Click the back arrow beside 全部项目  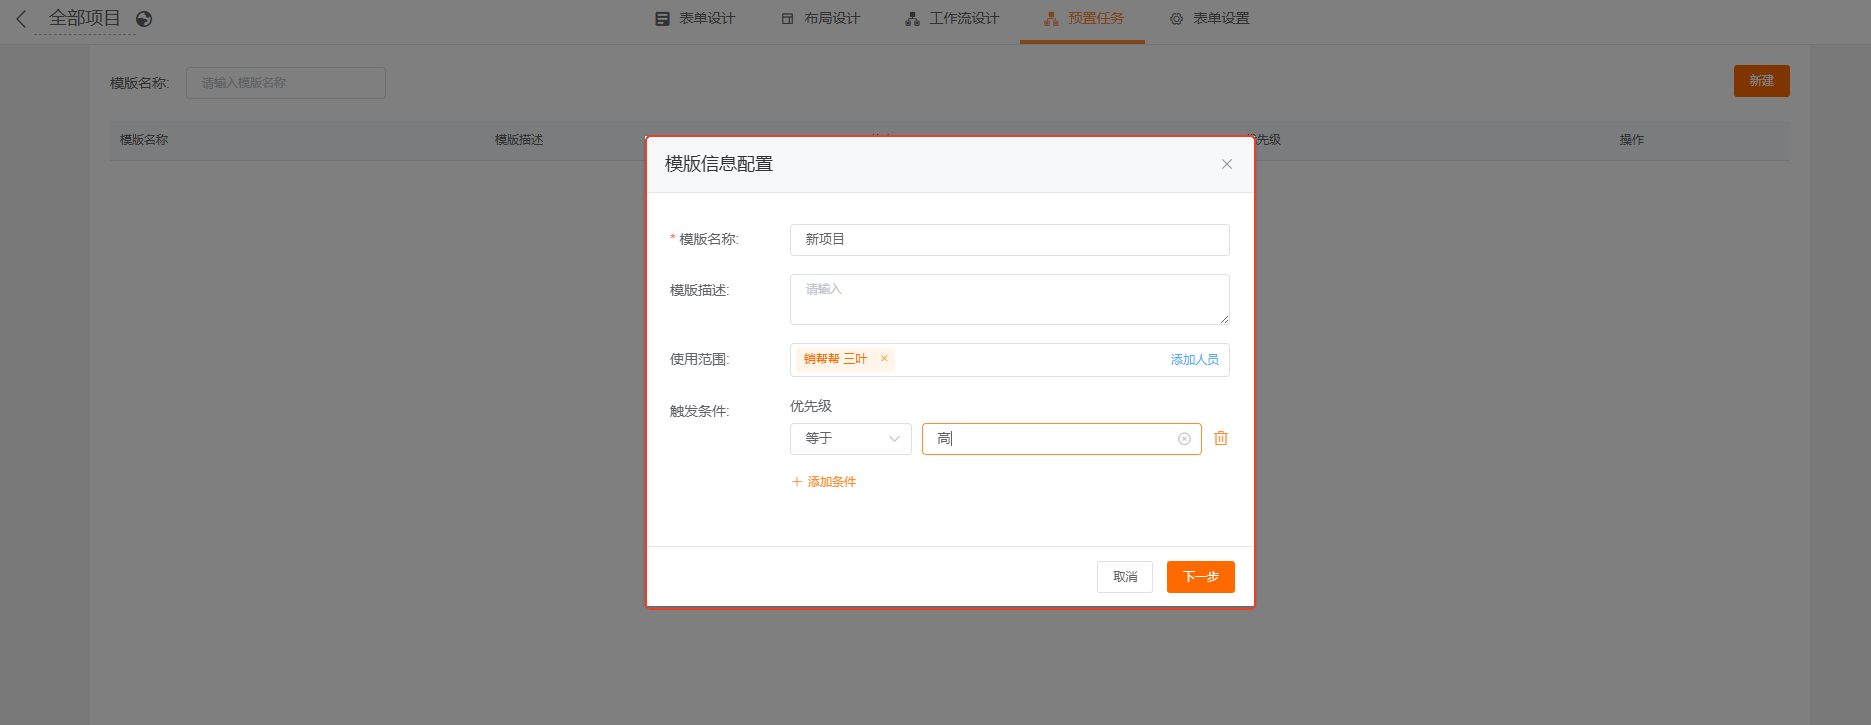click(x=21, y=19)
